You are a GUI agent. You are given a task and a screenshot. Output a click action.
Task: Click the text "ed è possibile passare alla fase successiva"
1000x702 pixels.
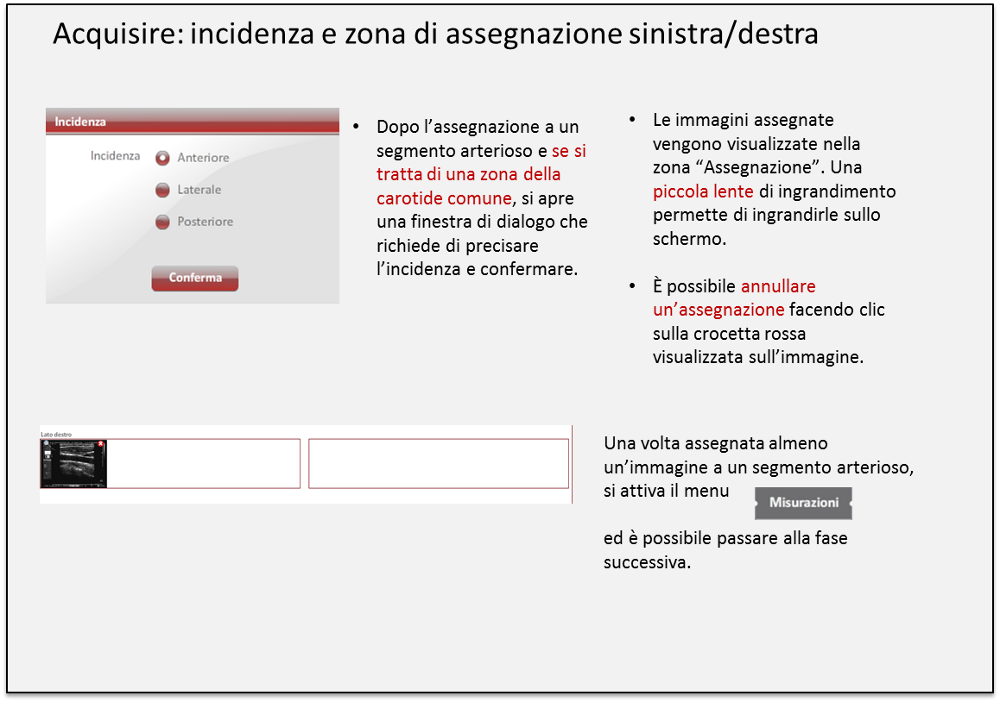(x=726, y=550)
